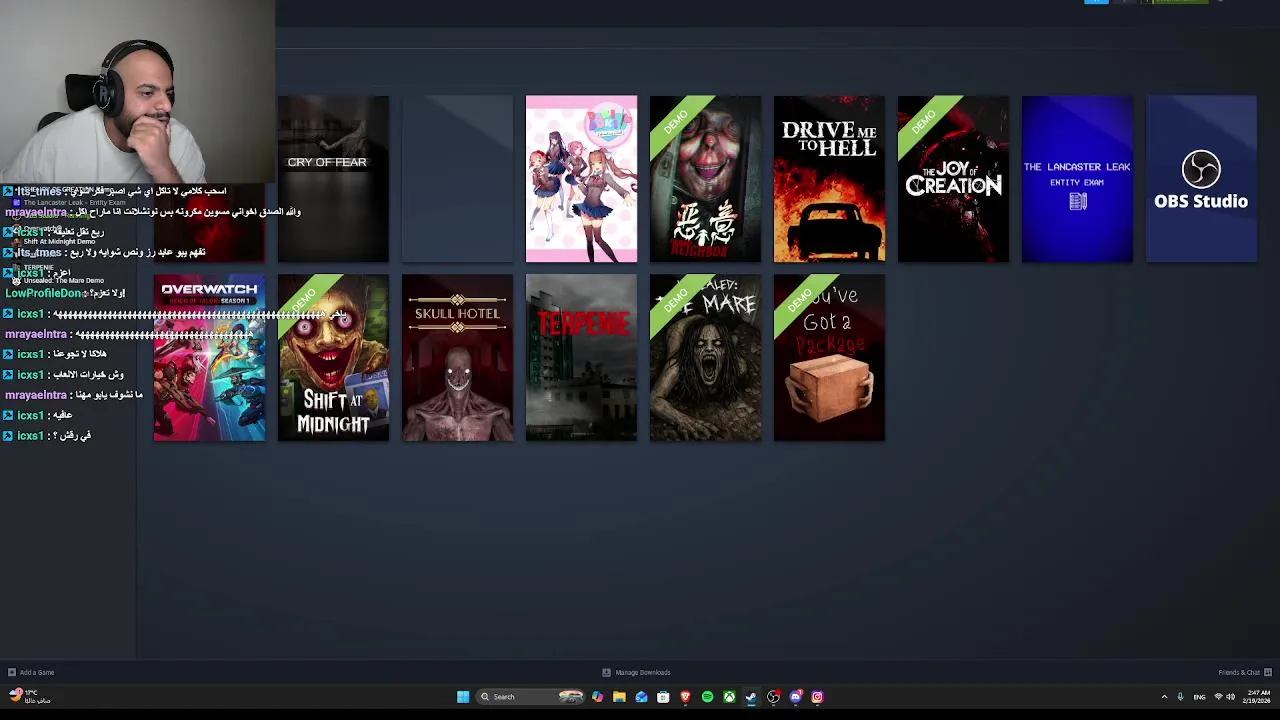
Task: Click the search highlight image in taskbar
Action: click(x=571, y=697)
